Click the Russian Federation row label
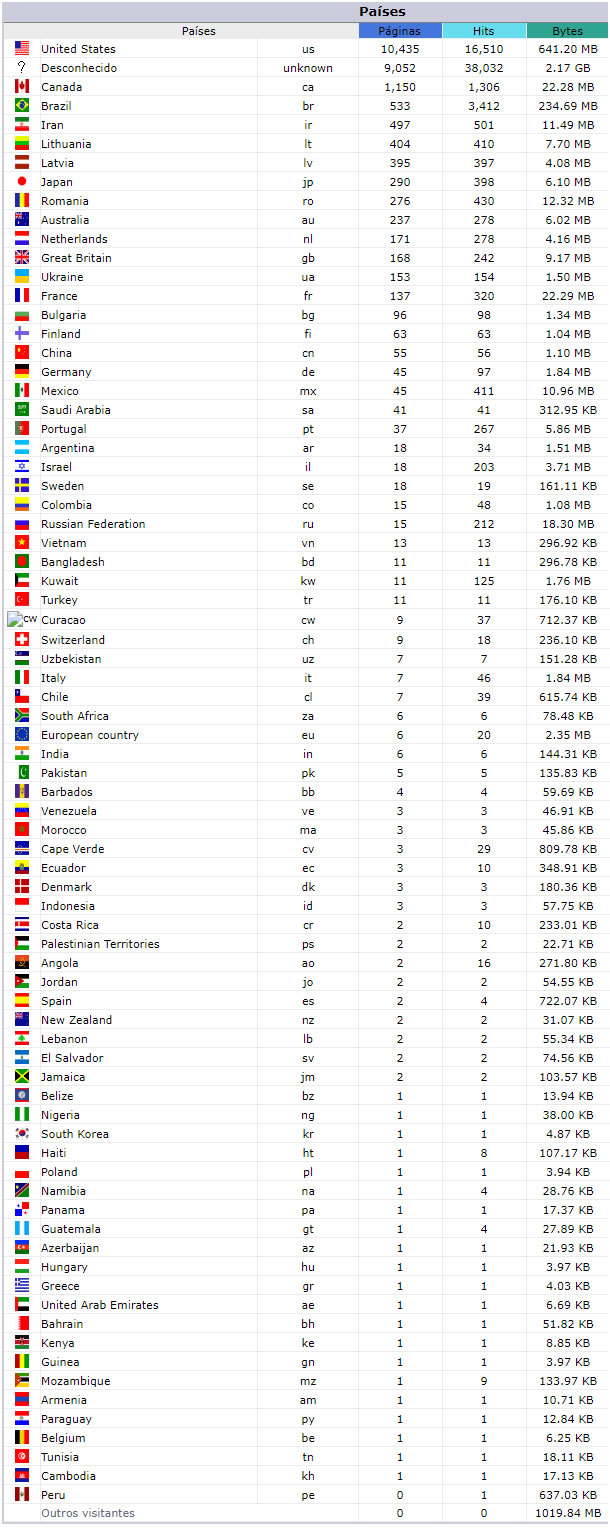 (x=93, y=524)
